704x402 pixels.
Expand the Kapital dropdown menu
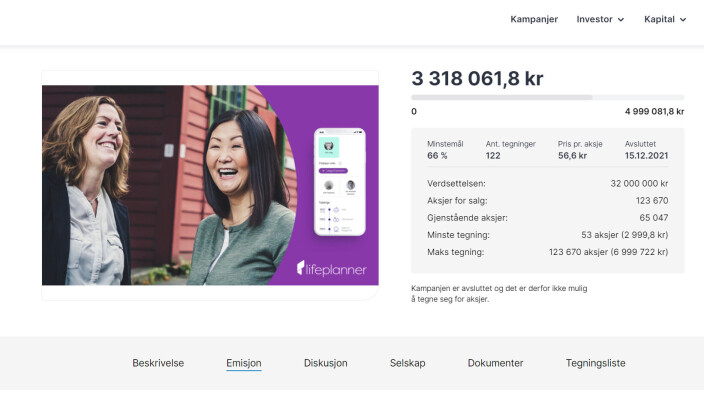coord(665,19)
